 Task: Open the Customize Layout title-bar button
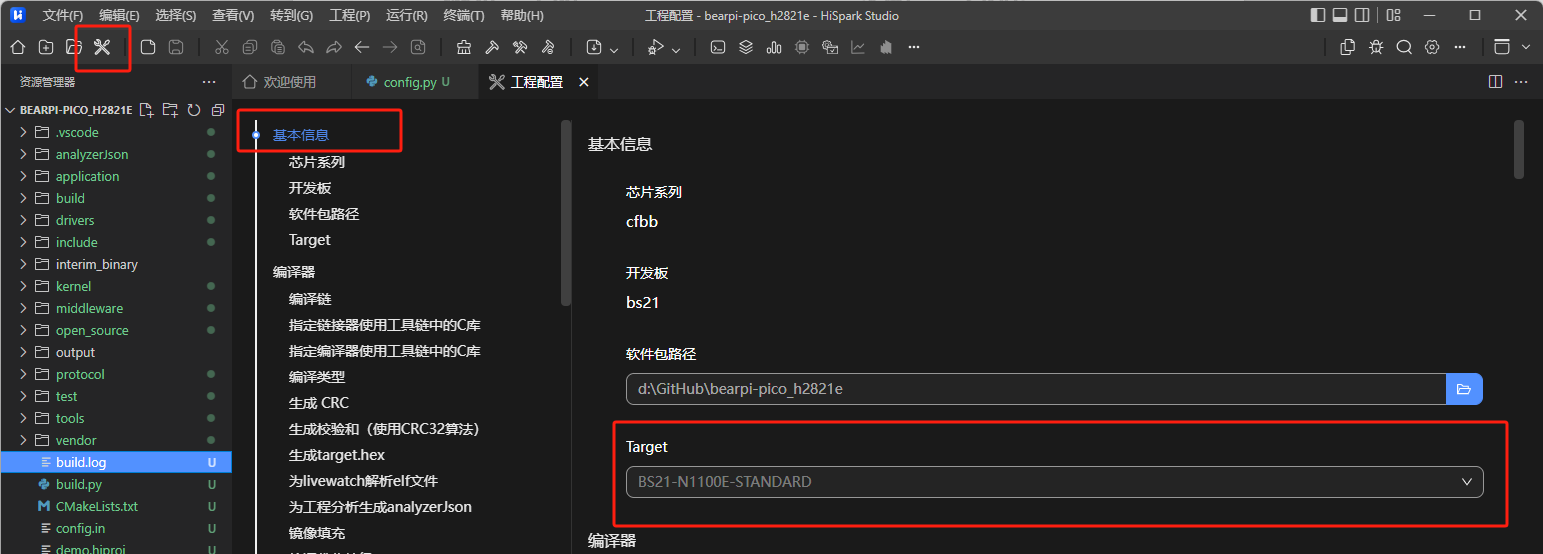1393,15
